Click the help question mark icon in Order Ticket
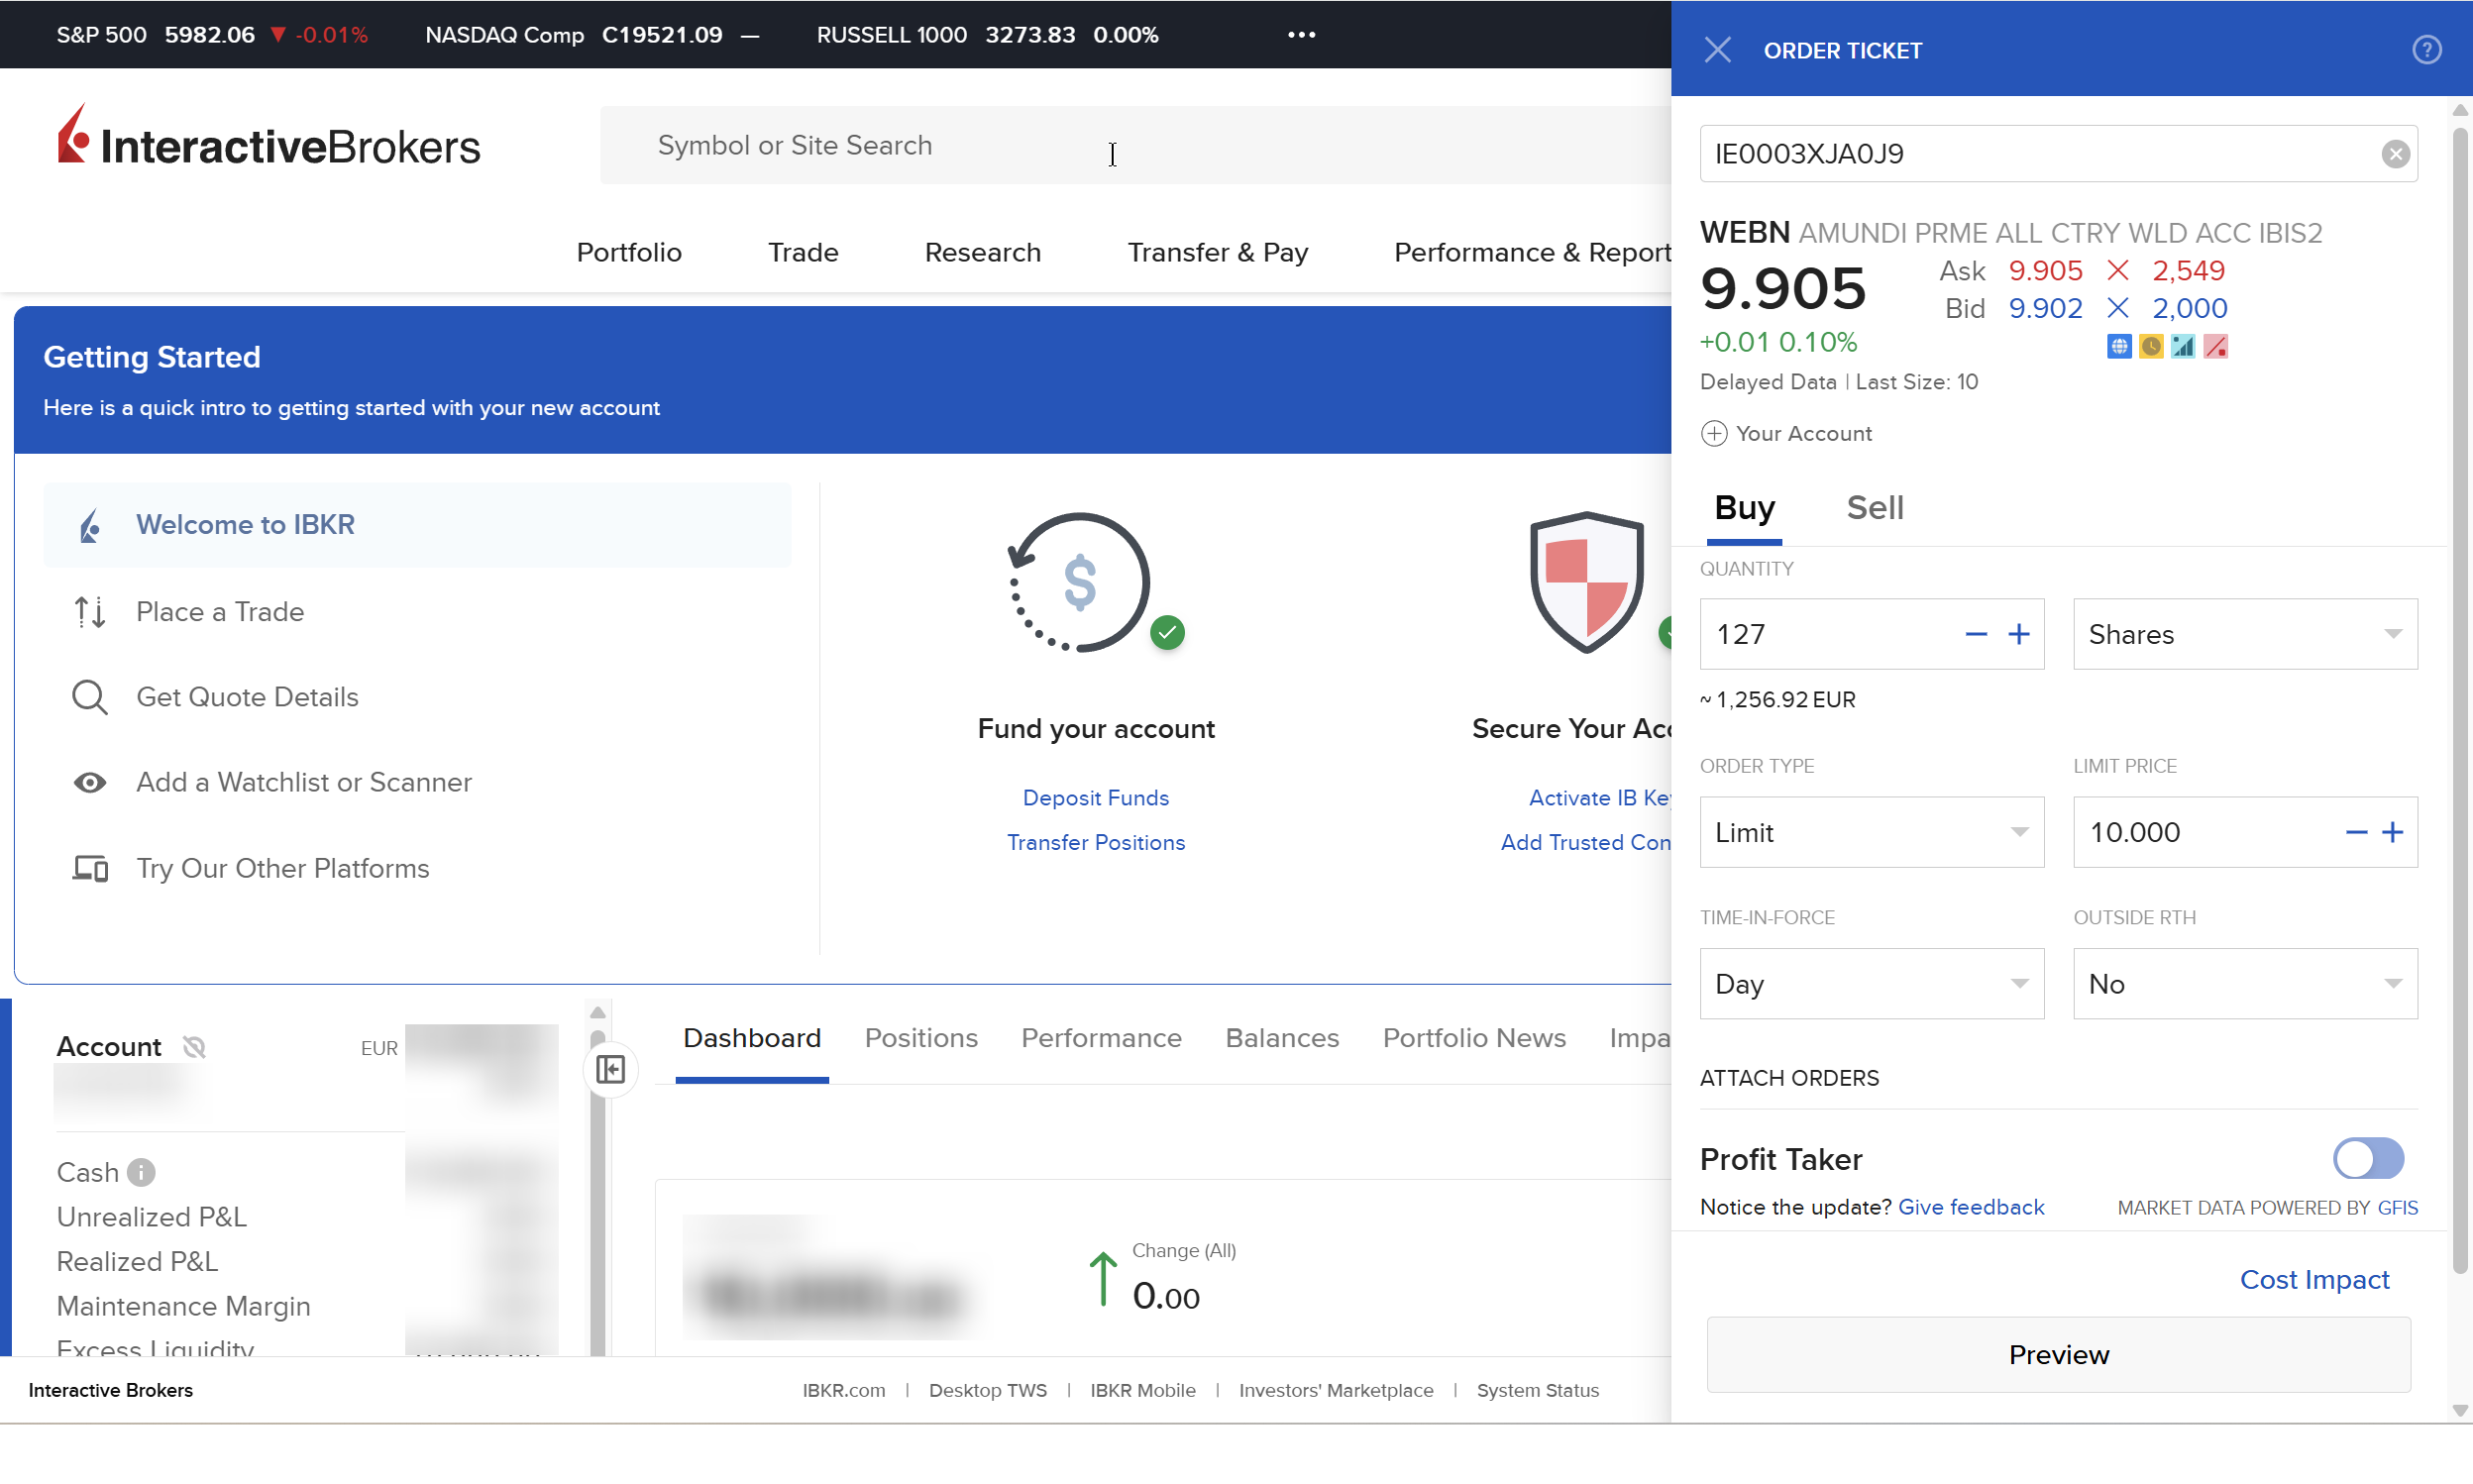Image resolution: width=2473 pixels, height=1484 pixels. pyautogui.click(x=2426, y=49)
